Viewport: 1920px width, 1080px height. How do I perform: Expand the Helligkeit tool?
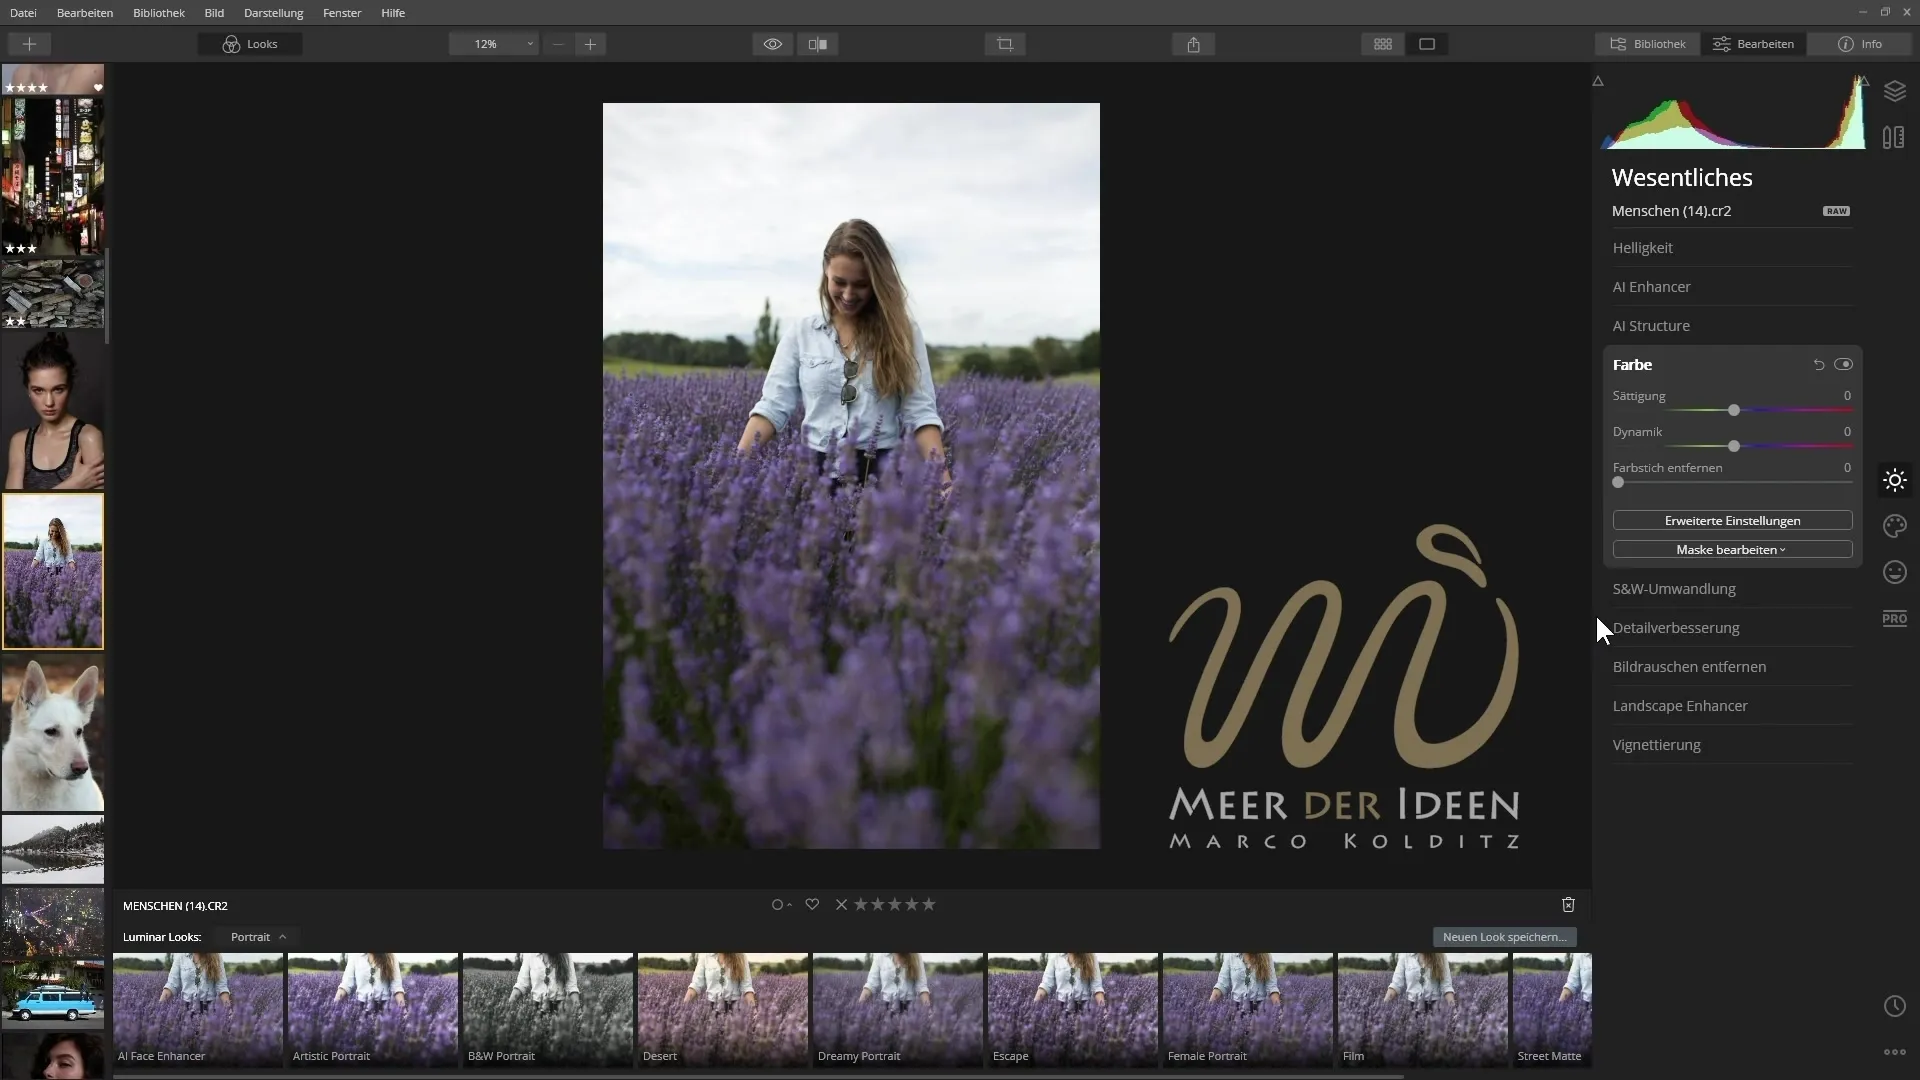point(1732,248)
